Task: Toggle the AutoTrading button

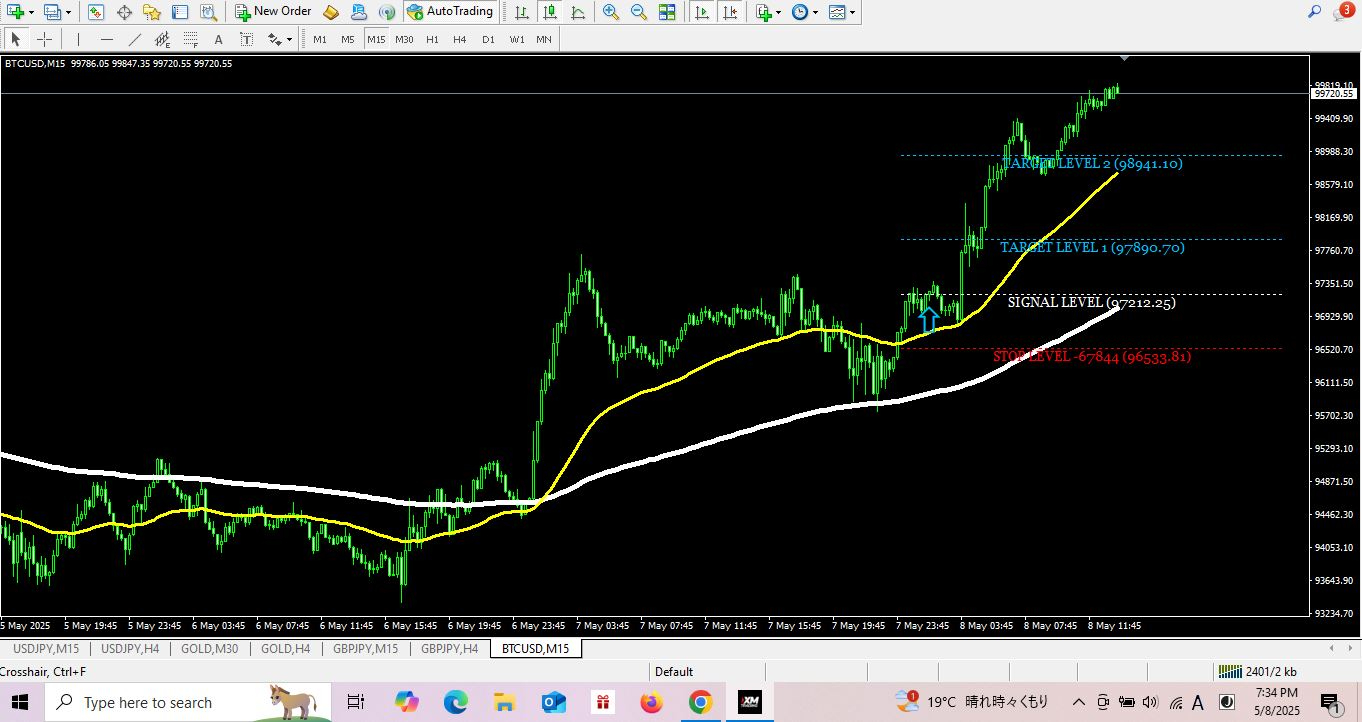Action: [450, 12]
